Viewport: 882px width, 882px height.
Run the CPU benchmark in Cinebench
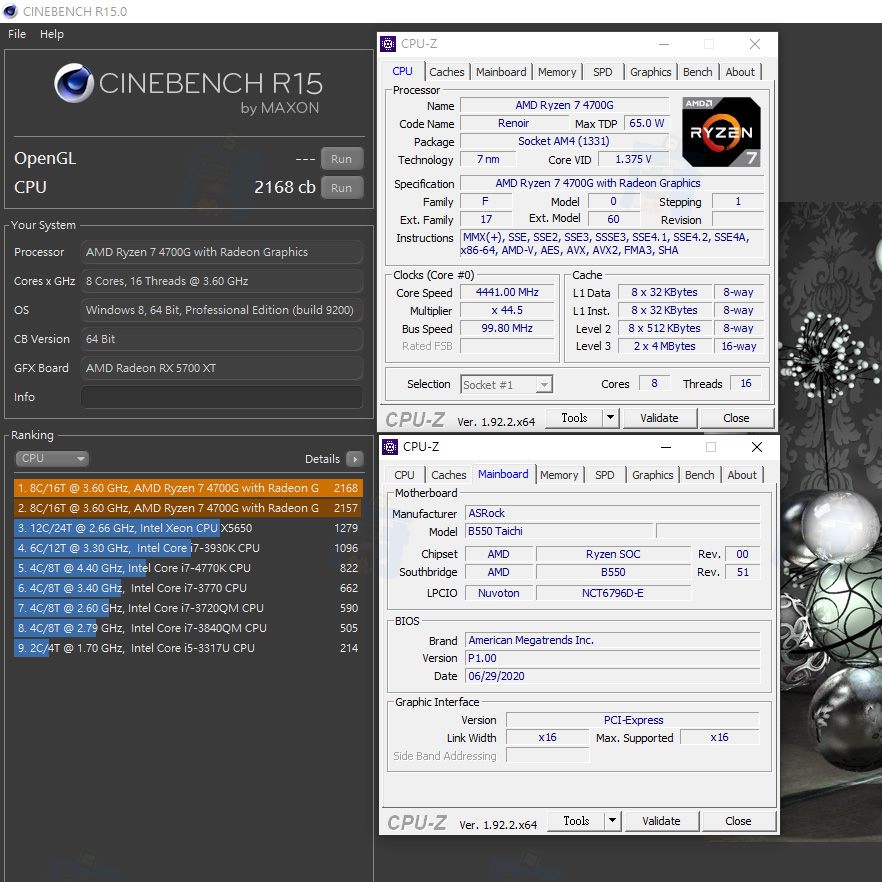pyautogui.click(x=341, y=187)
